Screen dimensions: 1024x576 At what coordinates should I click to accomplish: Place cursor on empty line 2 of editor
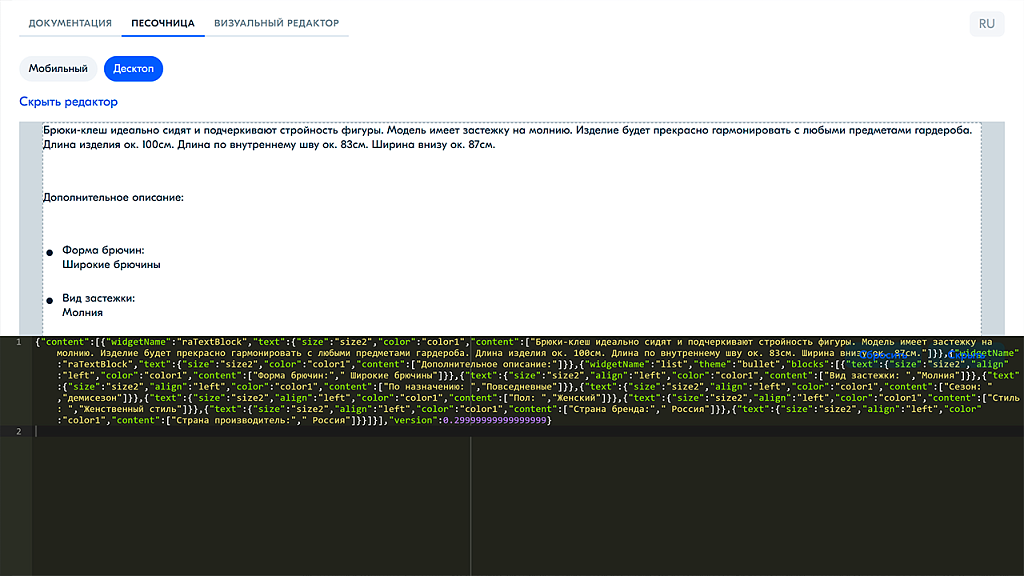(x=300, y=431)
